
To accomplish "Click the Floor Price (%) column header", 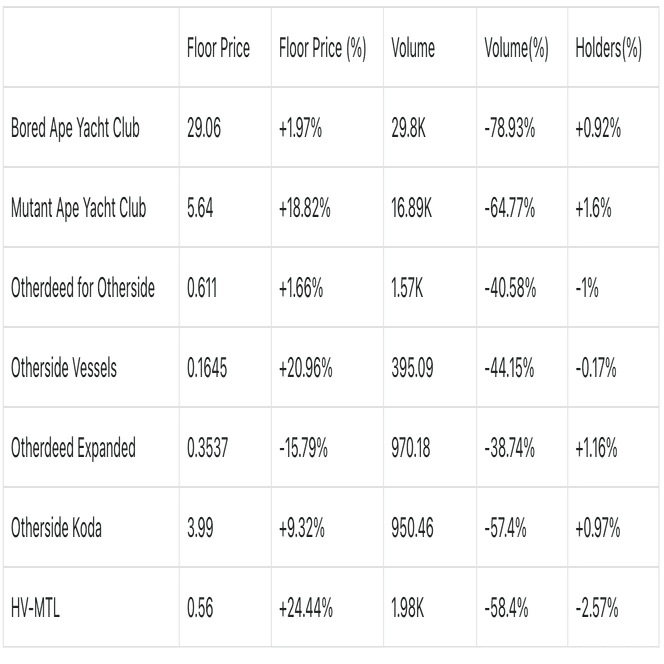I will point(320,50).
